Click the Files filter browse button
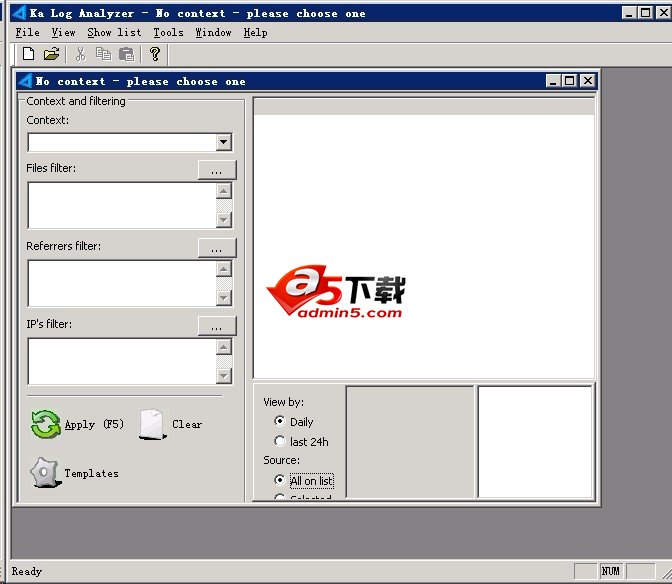The width and height of the screenshot is (672, 584). [x=217, y=170]
